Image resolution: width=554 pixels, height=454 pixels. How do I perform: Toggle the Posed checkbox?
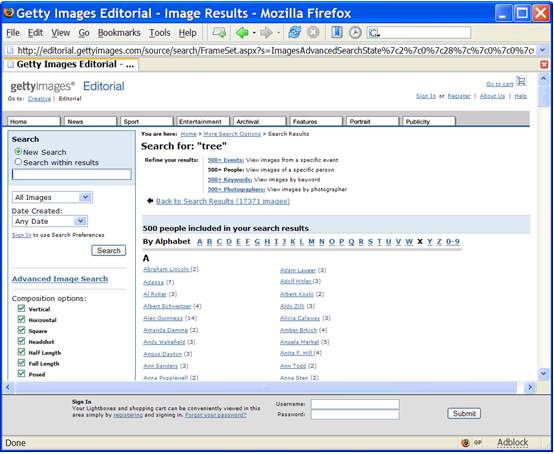[21, 373]
